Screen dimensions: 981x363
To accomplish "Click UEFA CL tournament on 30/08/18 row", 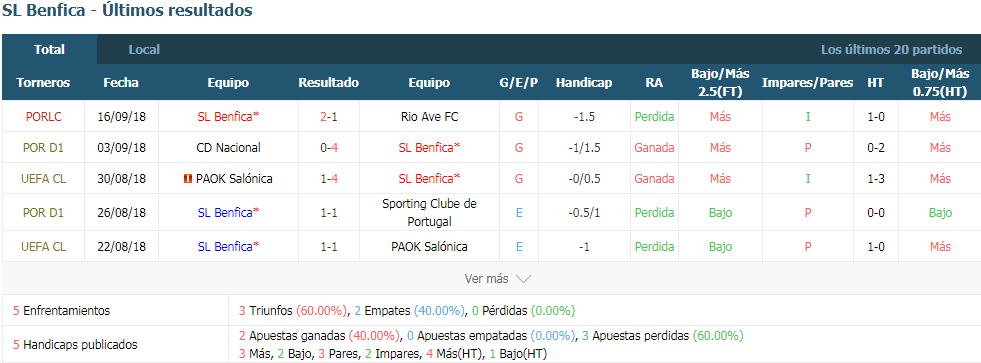I will coord(43,179).
